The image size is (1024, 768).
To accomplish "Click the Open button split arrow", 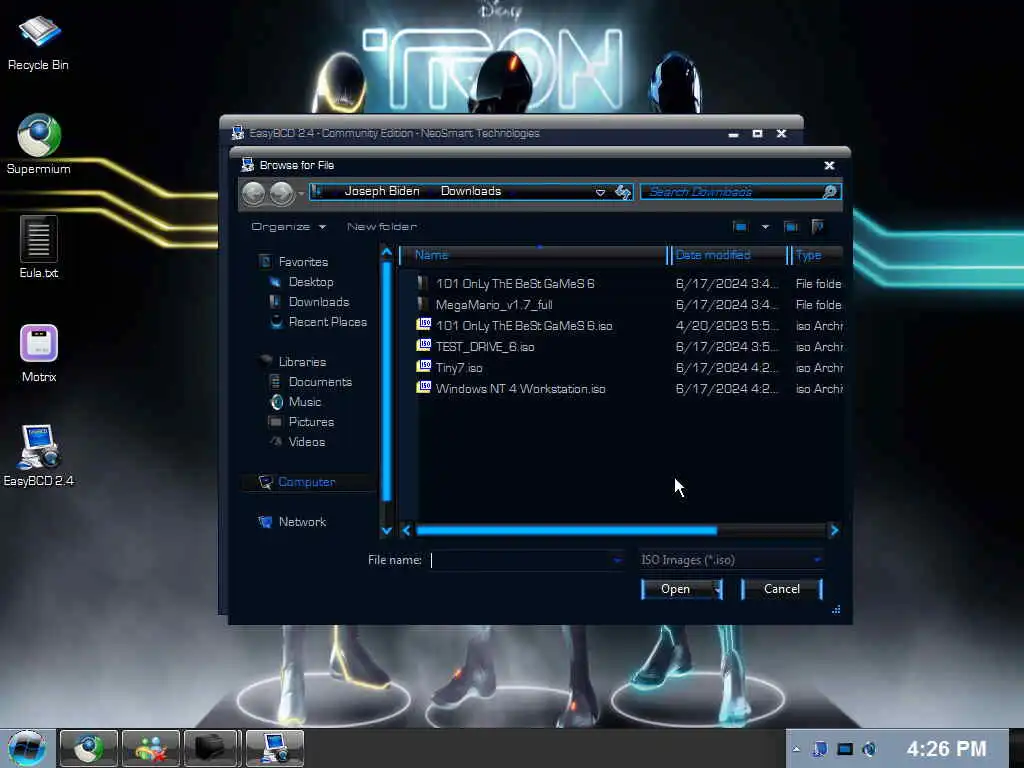I will tap(717, 589).
